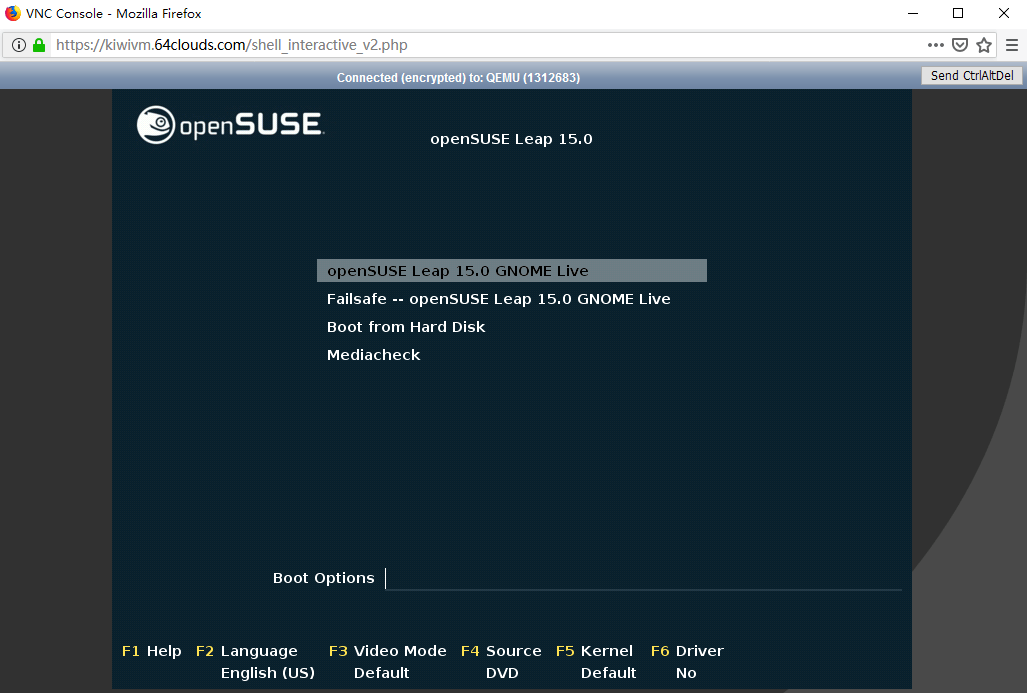Image resolution: width=1027 pixels, height=693 pixels.
Task: Click the DVD source value
Action: [502, 673]
